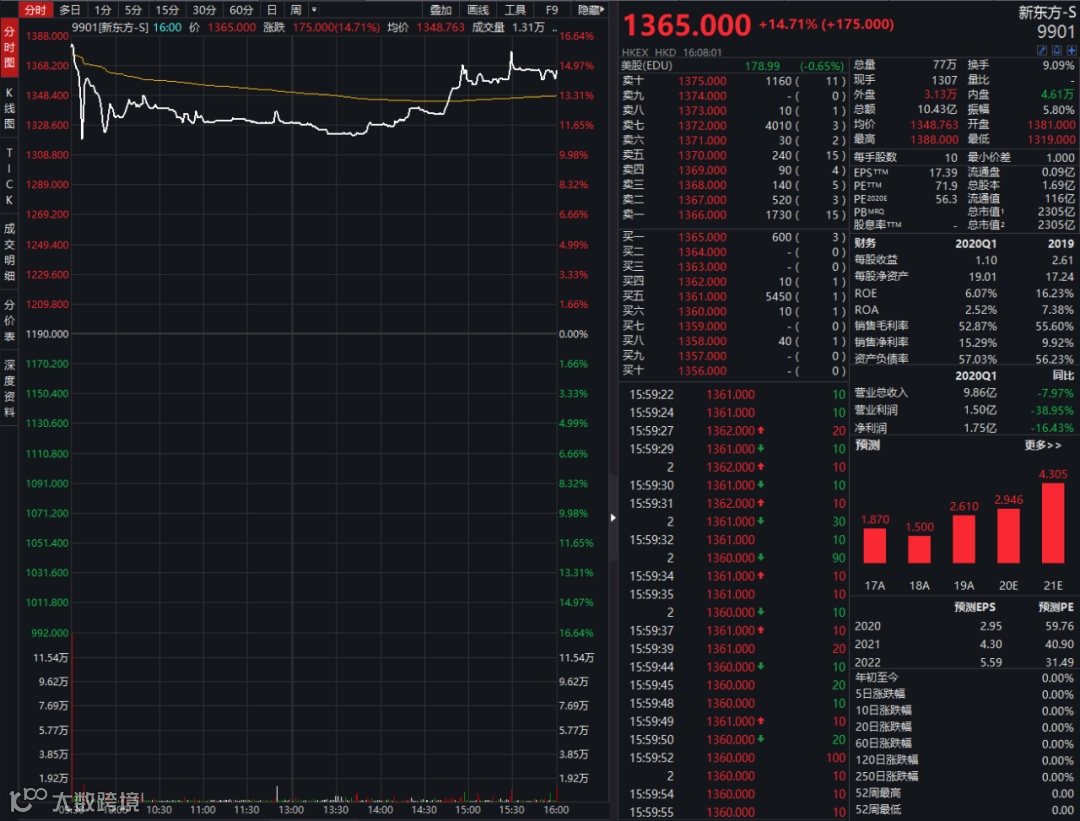Click the 1190.000 baseline axis label
This screenshot has height=821, width=1080.
47,334
